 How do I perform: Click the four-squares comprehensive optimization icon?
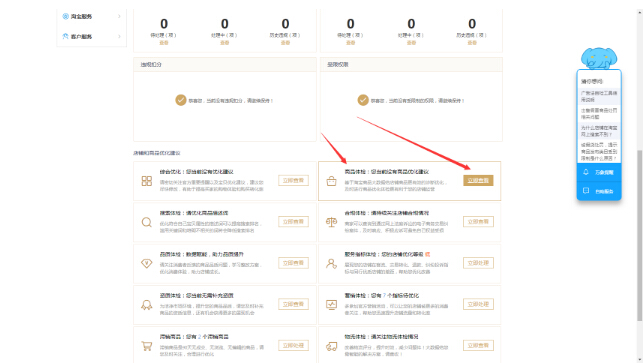(146, 181)
